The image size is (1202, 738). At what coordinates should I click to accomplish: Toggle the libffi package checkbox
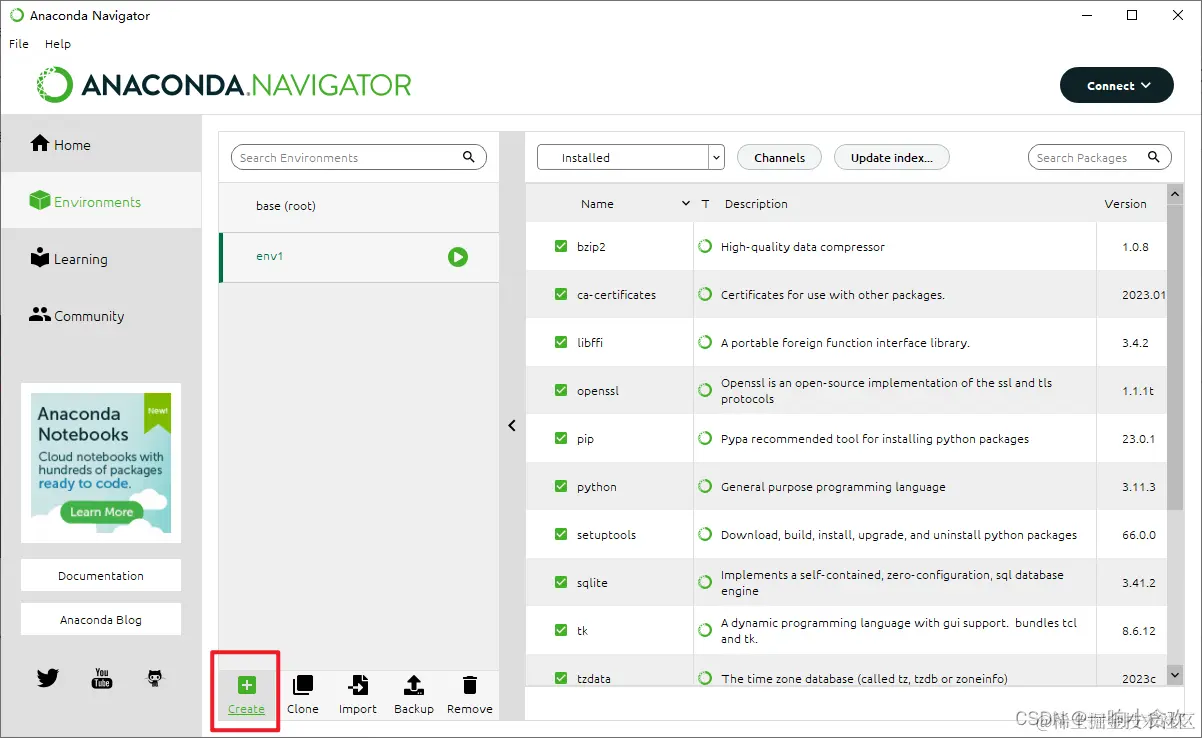561,342
